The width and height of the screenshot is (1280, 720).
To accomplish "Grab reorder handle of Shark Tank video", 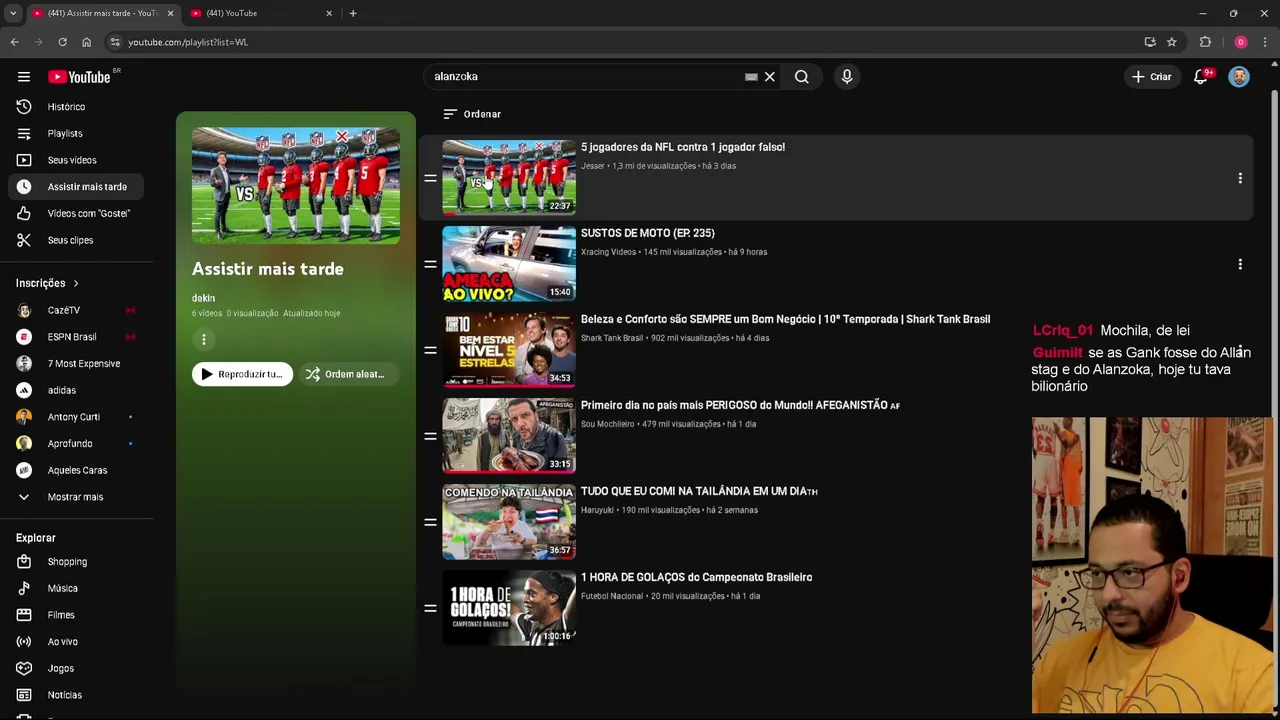I will pyautogui.click(x=430, y=350).
